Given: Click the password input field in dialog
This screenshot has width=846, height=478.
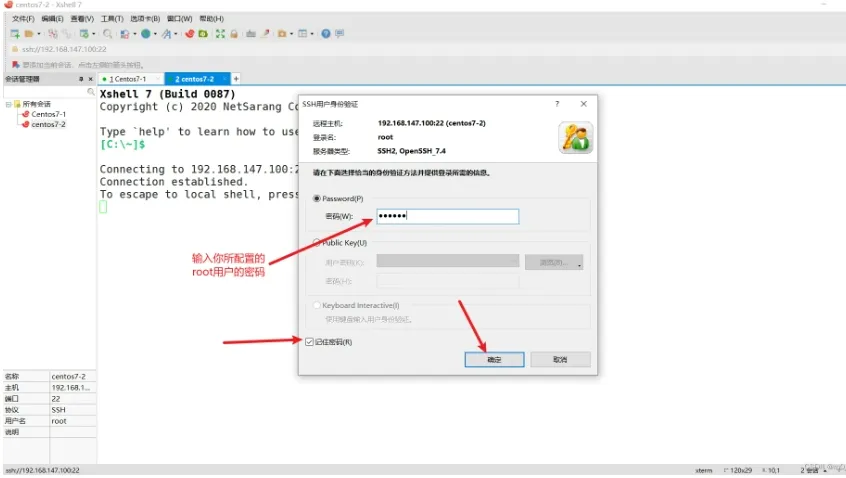Looking at the screenshot, I should 448,216.
